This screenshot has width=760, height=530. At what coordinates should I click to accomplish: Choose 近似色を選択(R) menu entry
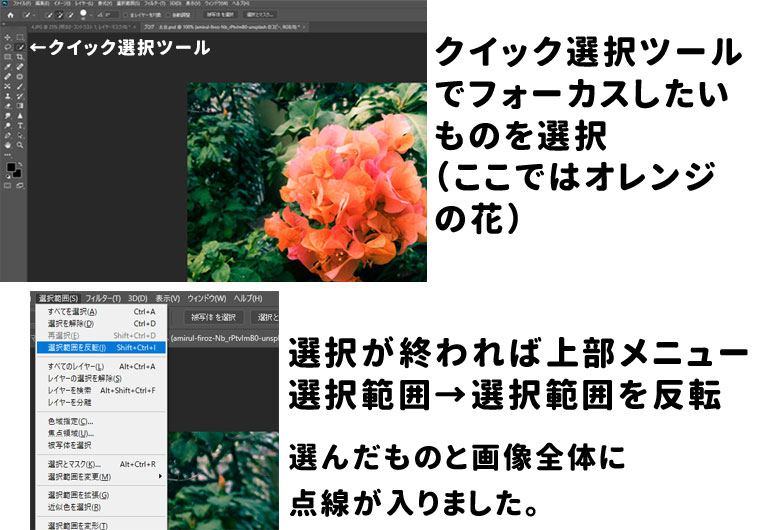point(101,507)
